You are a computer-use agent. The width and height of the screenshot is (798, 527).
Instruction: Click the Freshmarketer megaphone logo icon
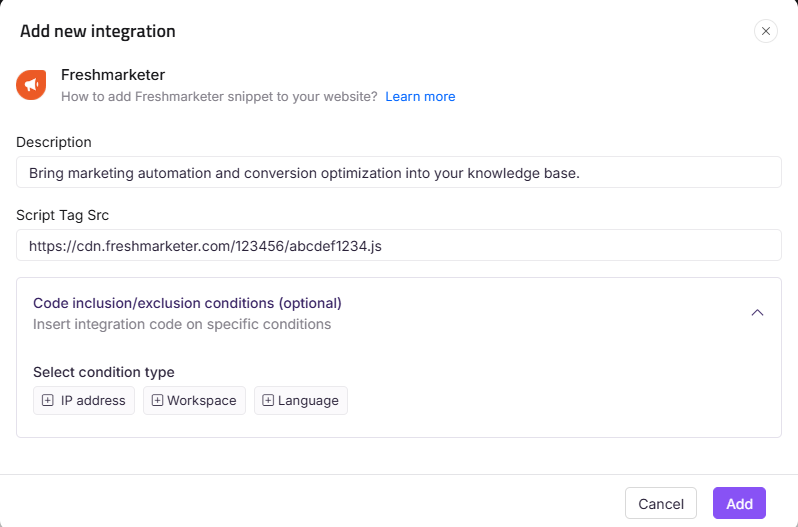tap(31, 85)
